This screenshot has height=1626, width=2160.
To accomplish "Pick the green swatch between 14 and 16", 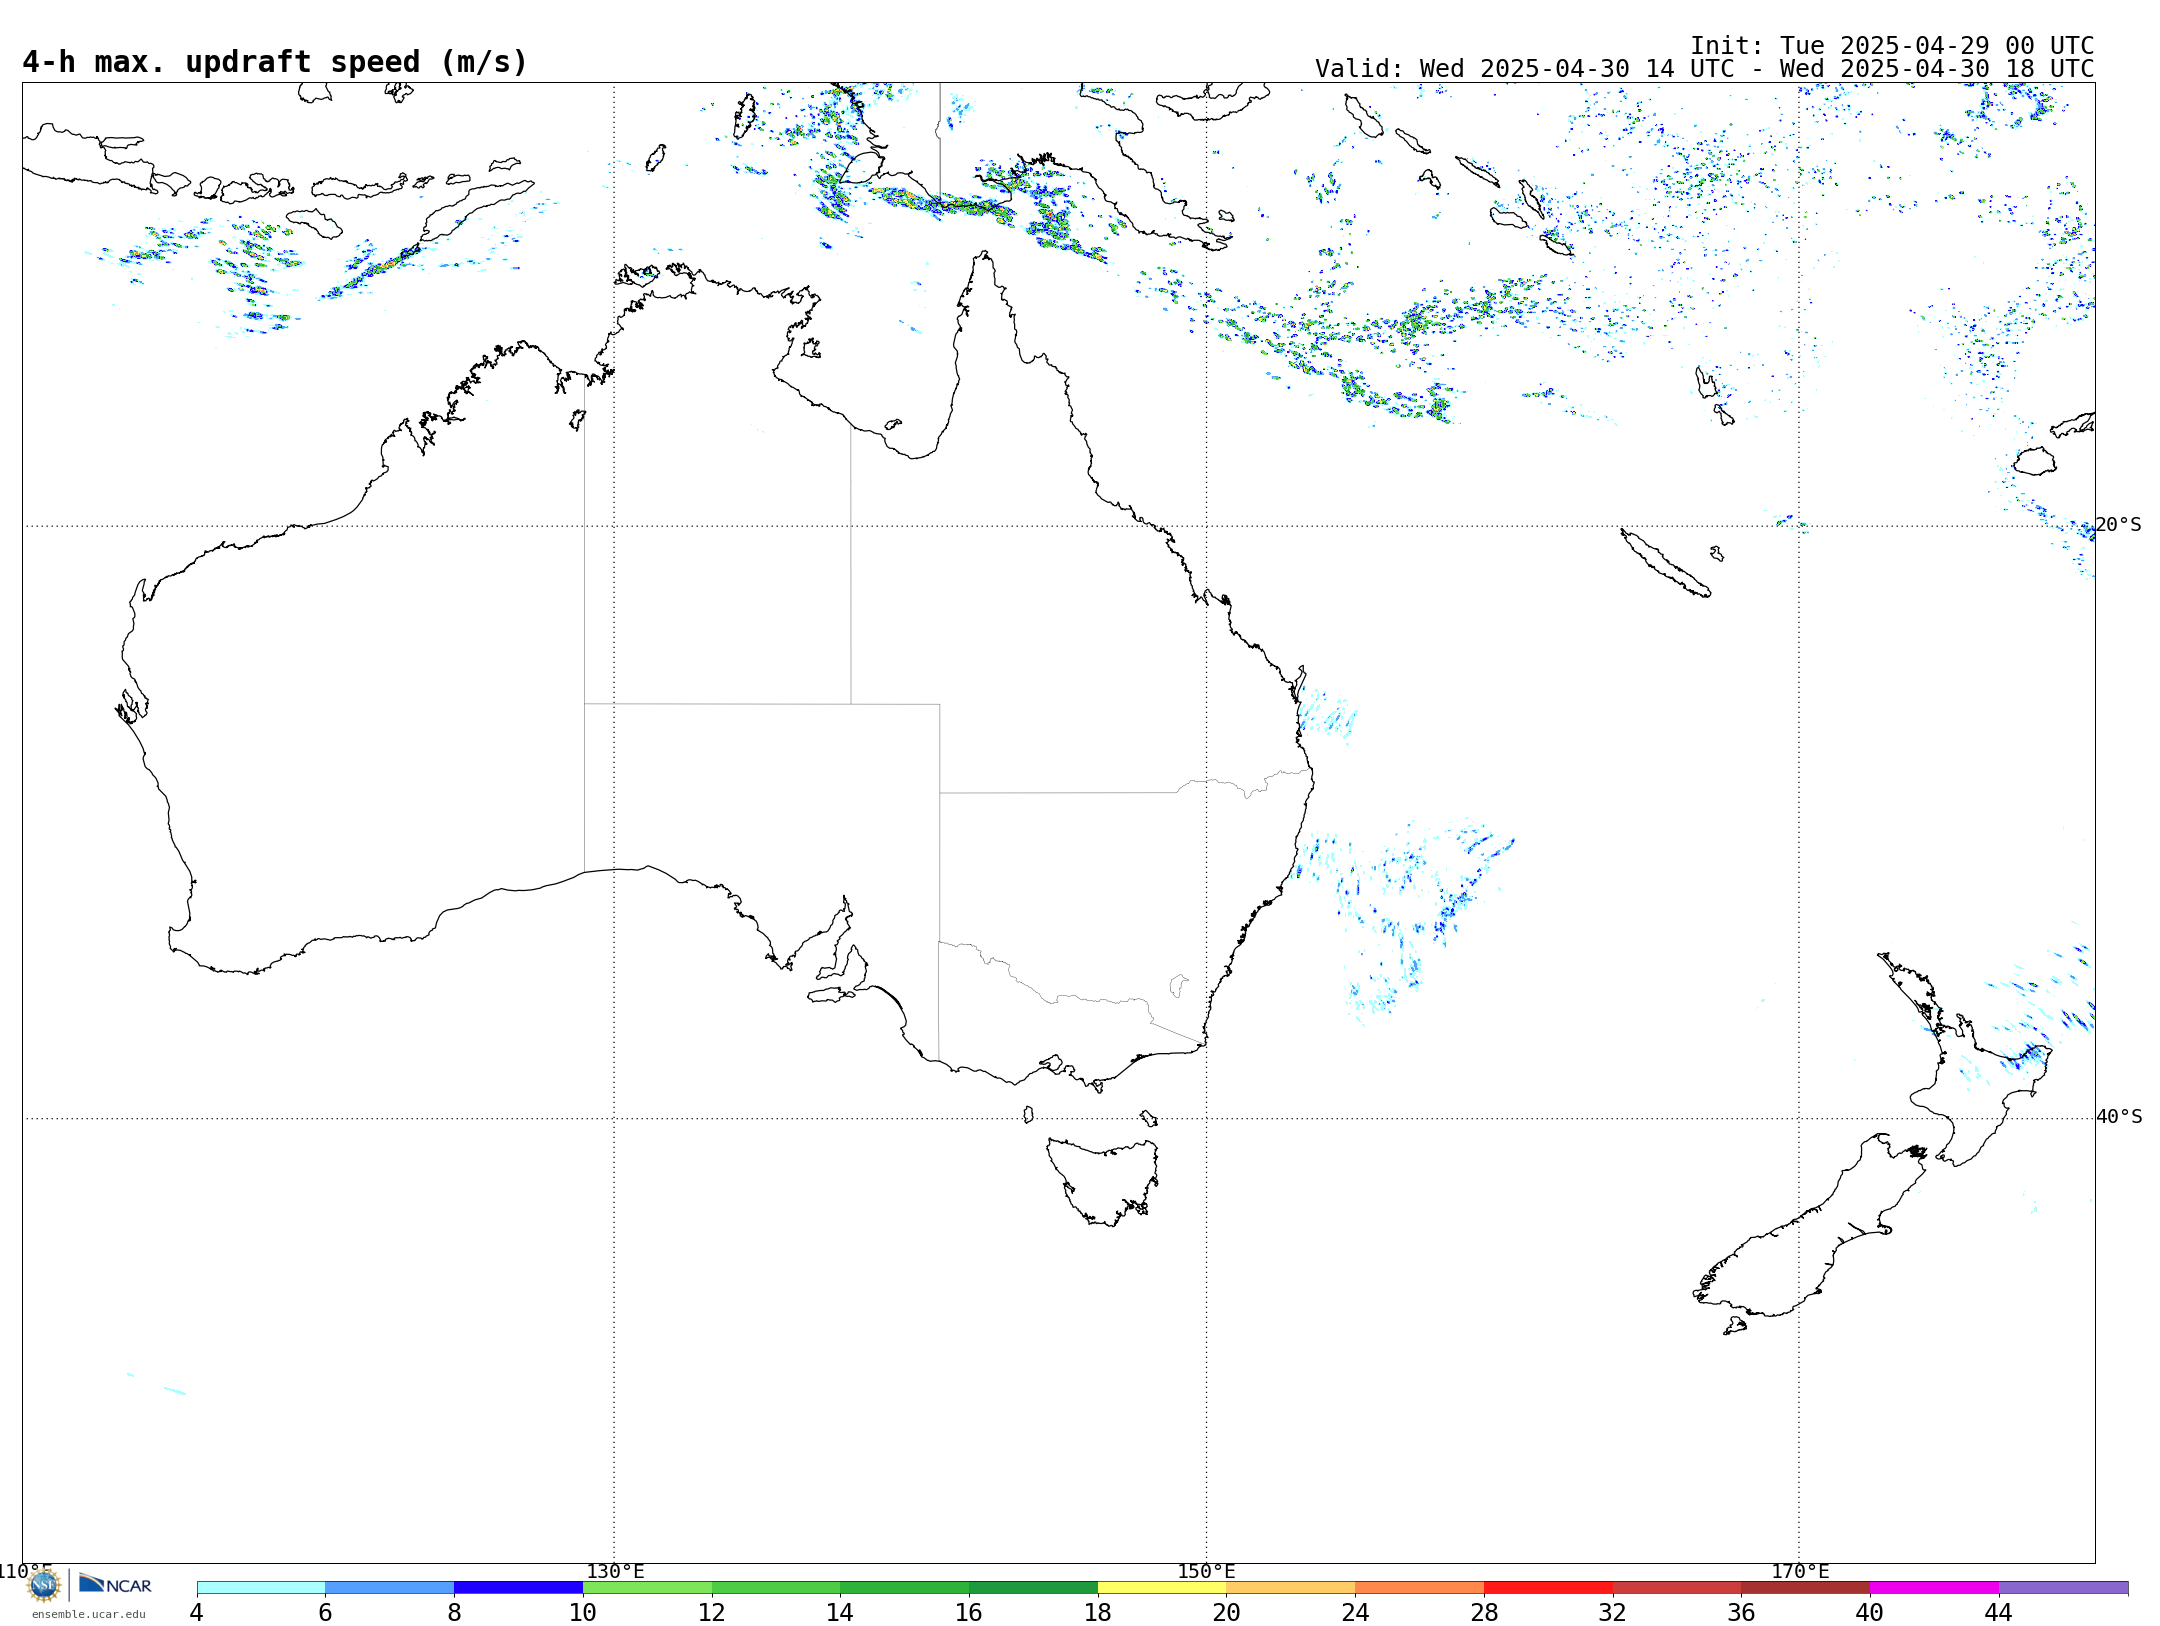I will (904, 1588).
